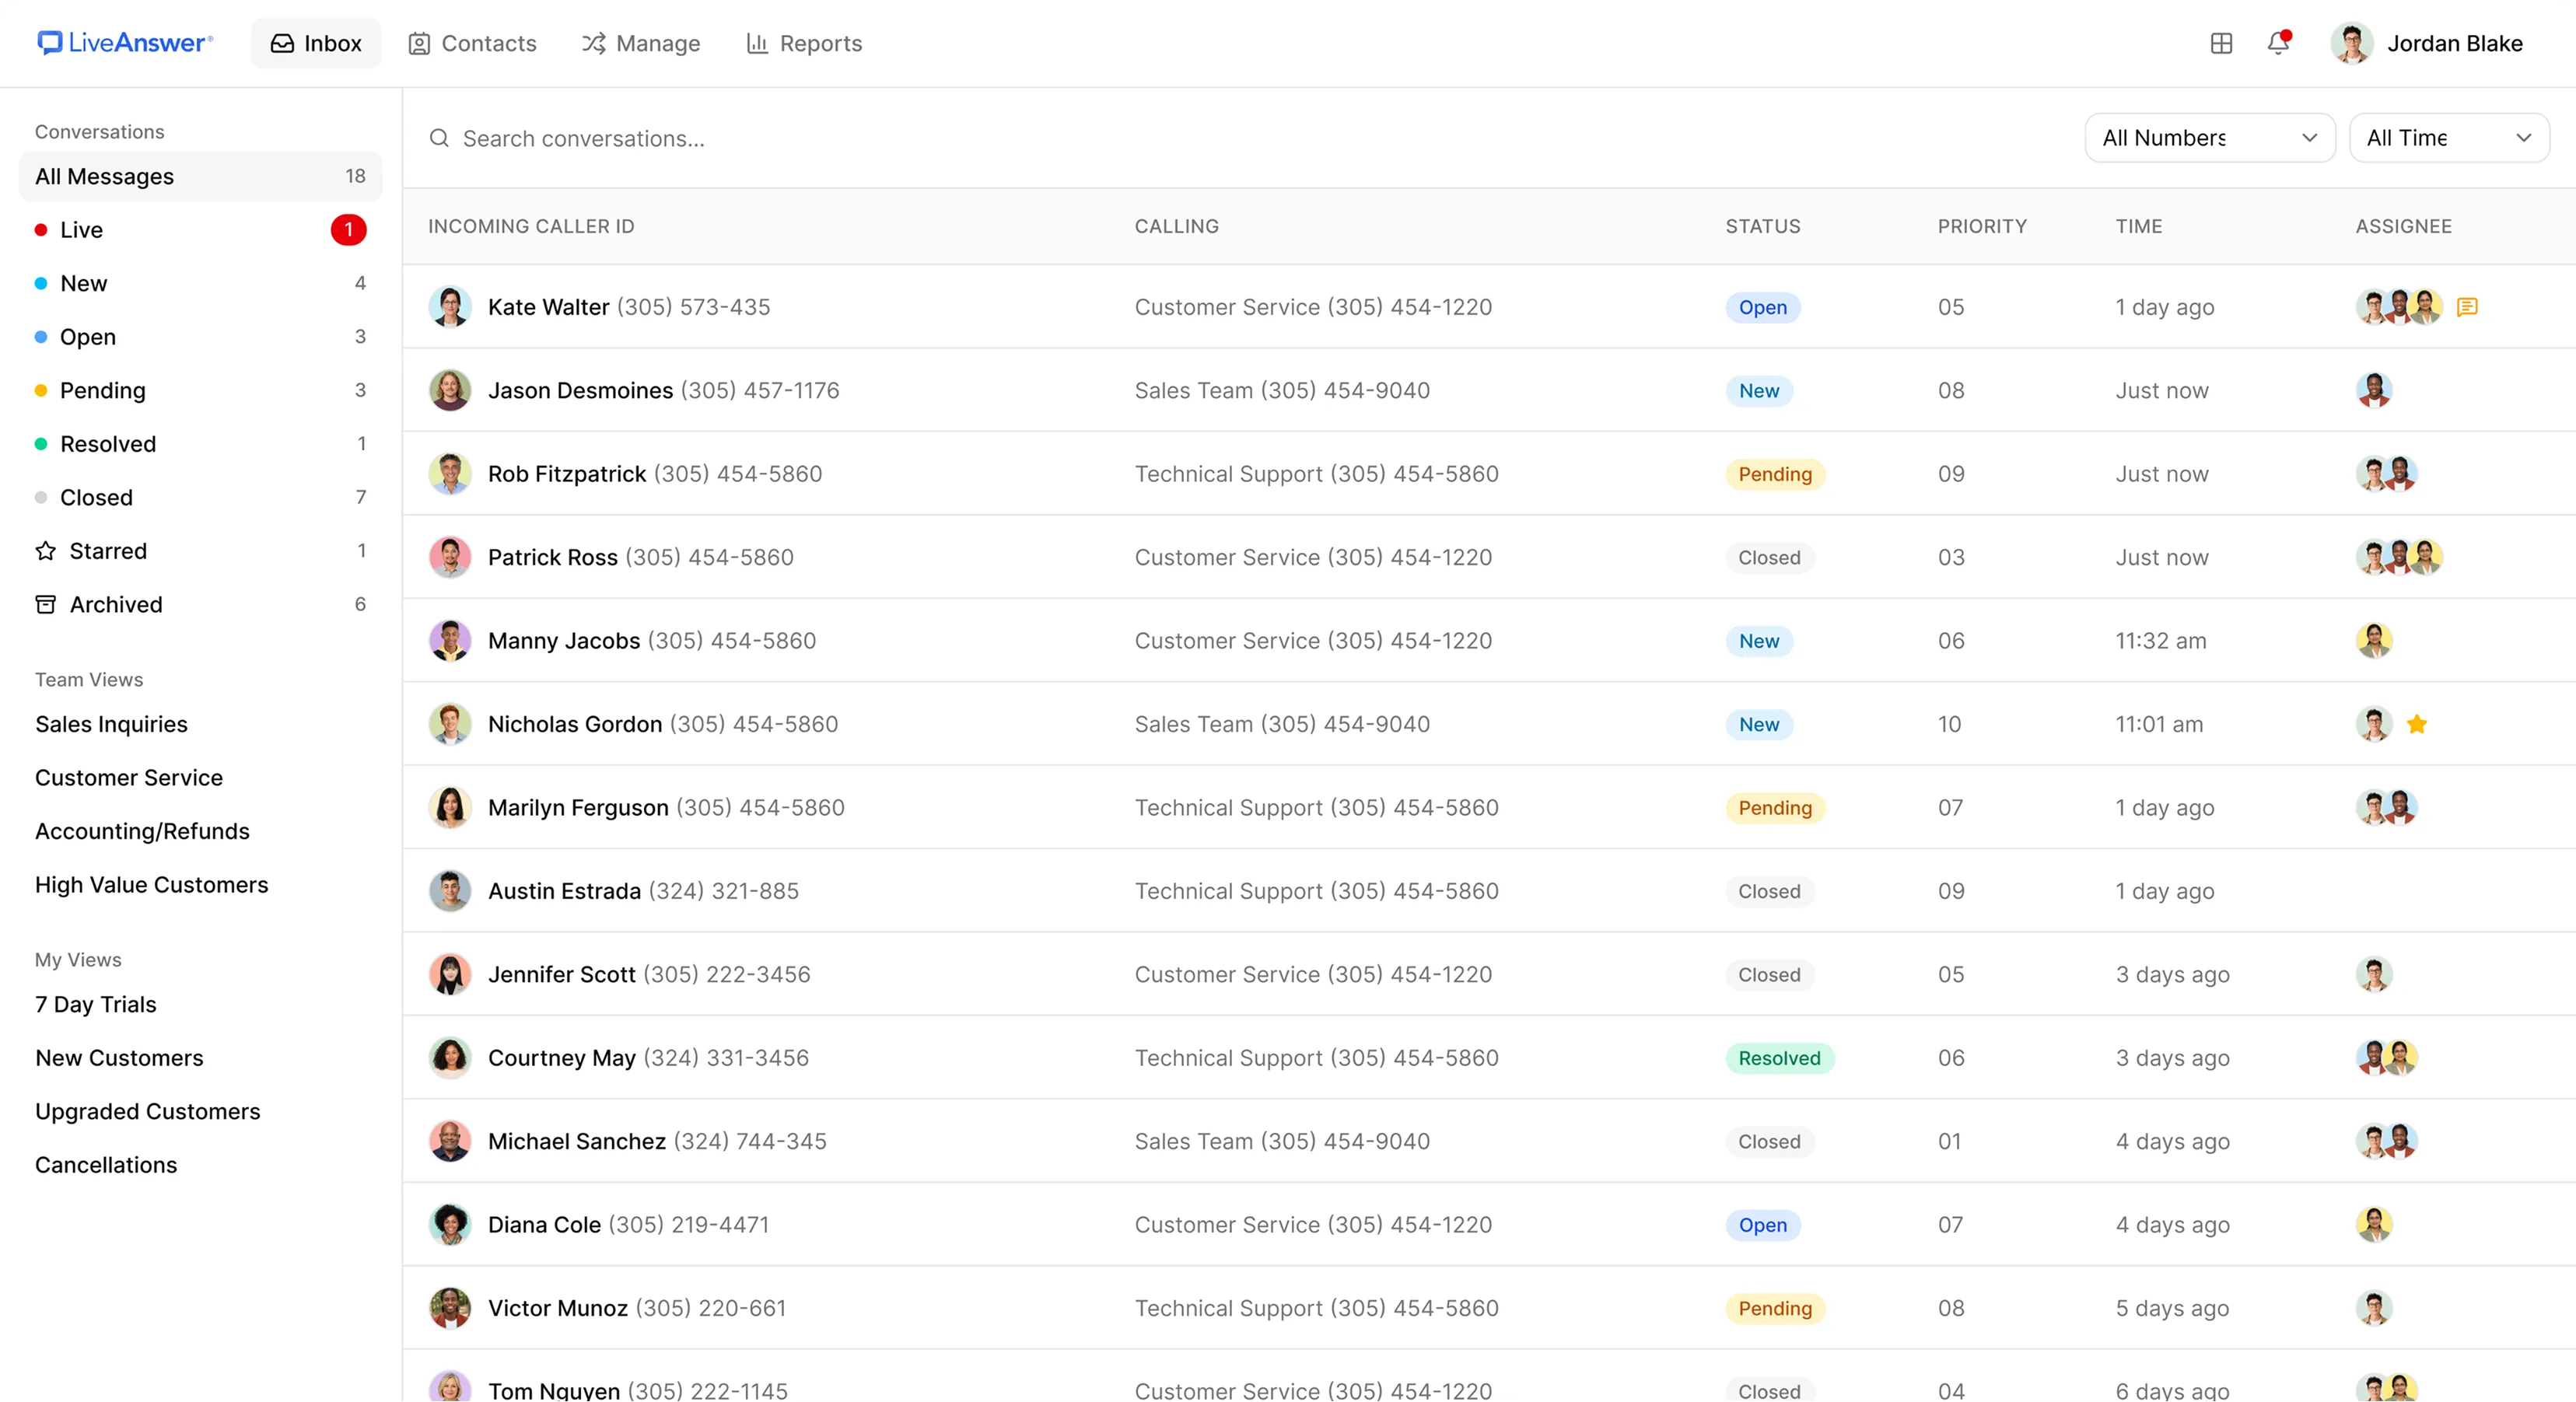Show Closed conversations in sidebar

click(x=200, y=497)
